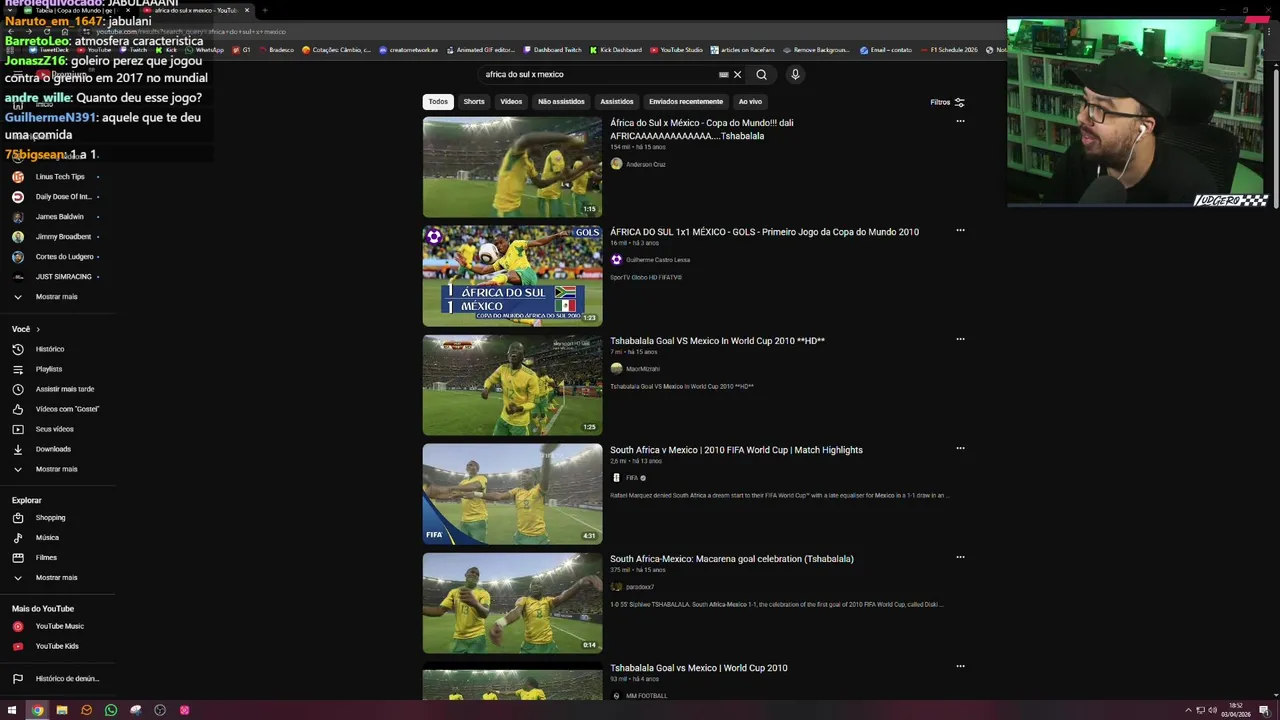Open F1 Schedule 2026 bookmark

pyautogui.click(x=948, y=50)
